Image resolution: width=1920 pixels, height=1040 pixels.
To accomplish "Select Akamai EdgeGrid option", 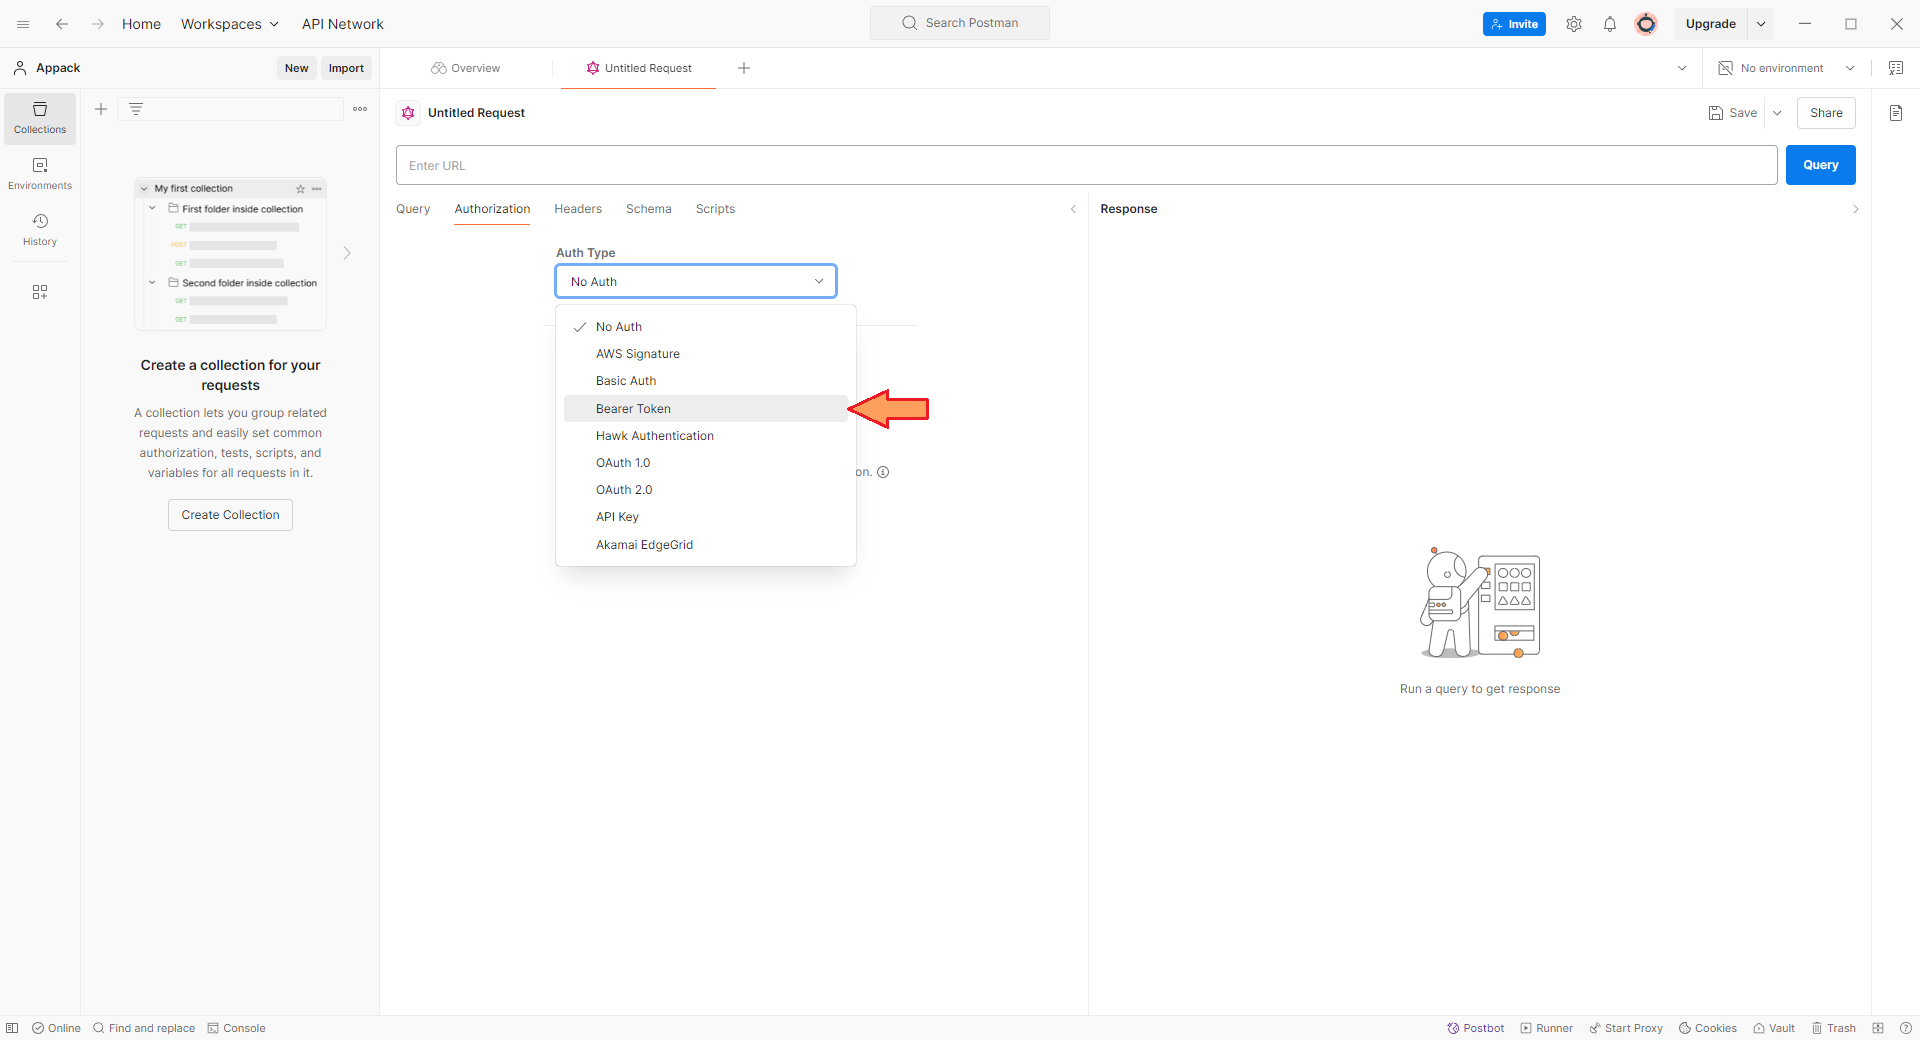I will click(706, 545).
